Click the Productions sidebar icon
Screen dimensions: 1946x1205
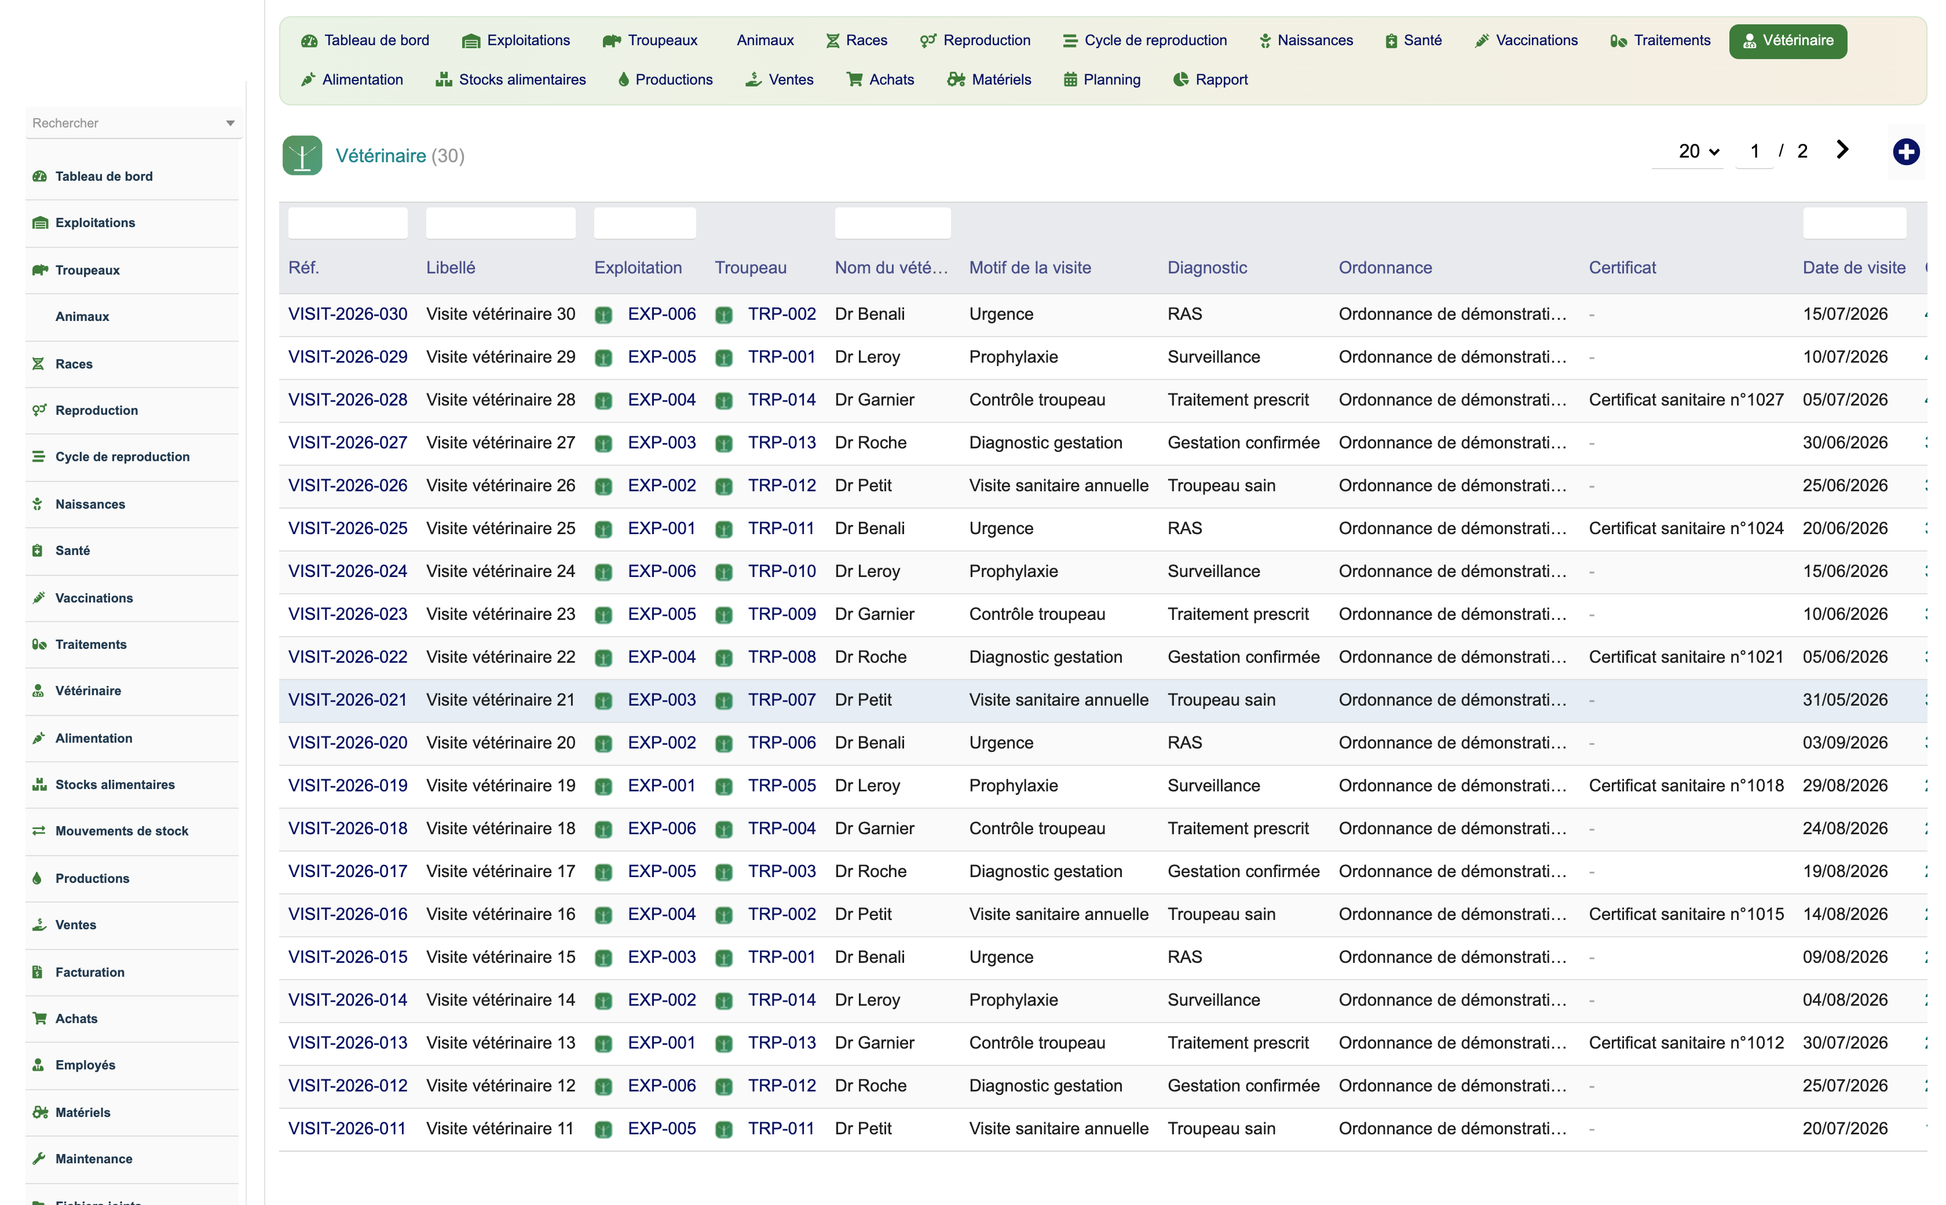(x=37, y=878)
